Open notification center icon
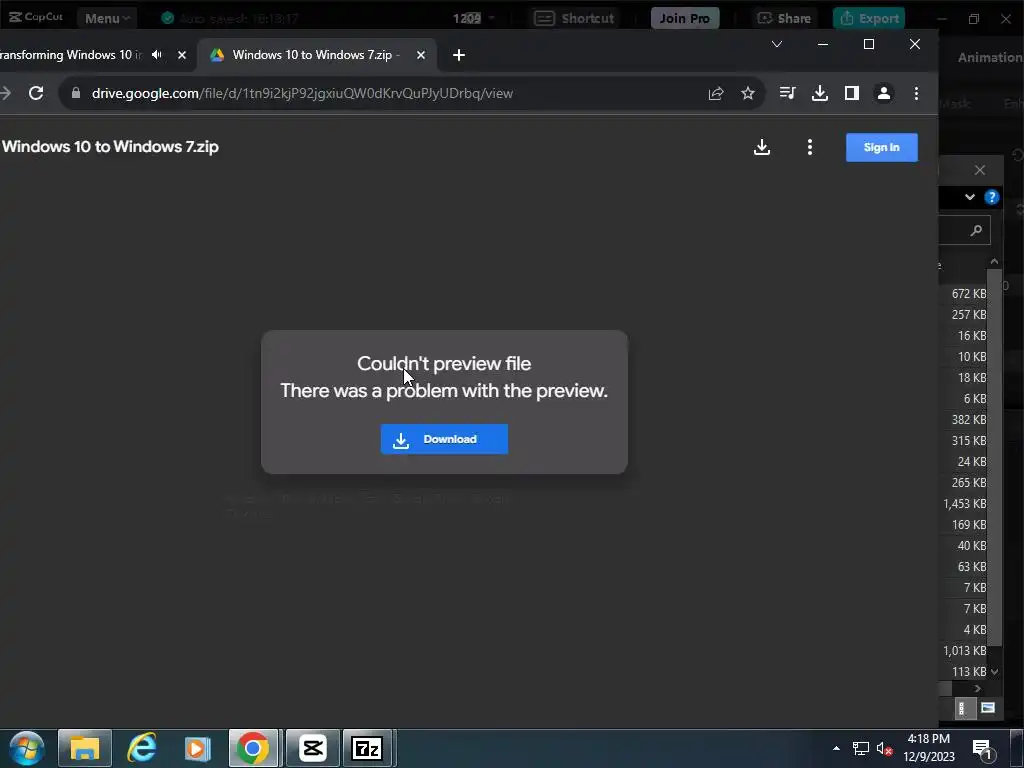This screenshot has width=1024, height=768. click(982, 749)
